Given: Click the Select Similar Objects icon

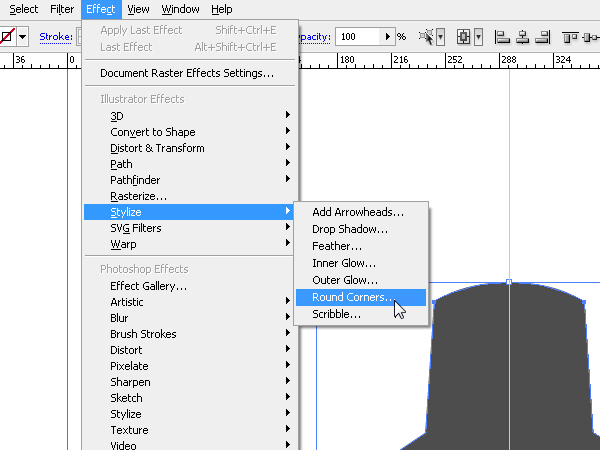Looking at the screenshot, I should pyautogui.click(x=429, y=37).
